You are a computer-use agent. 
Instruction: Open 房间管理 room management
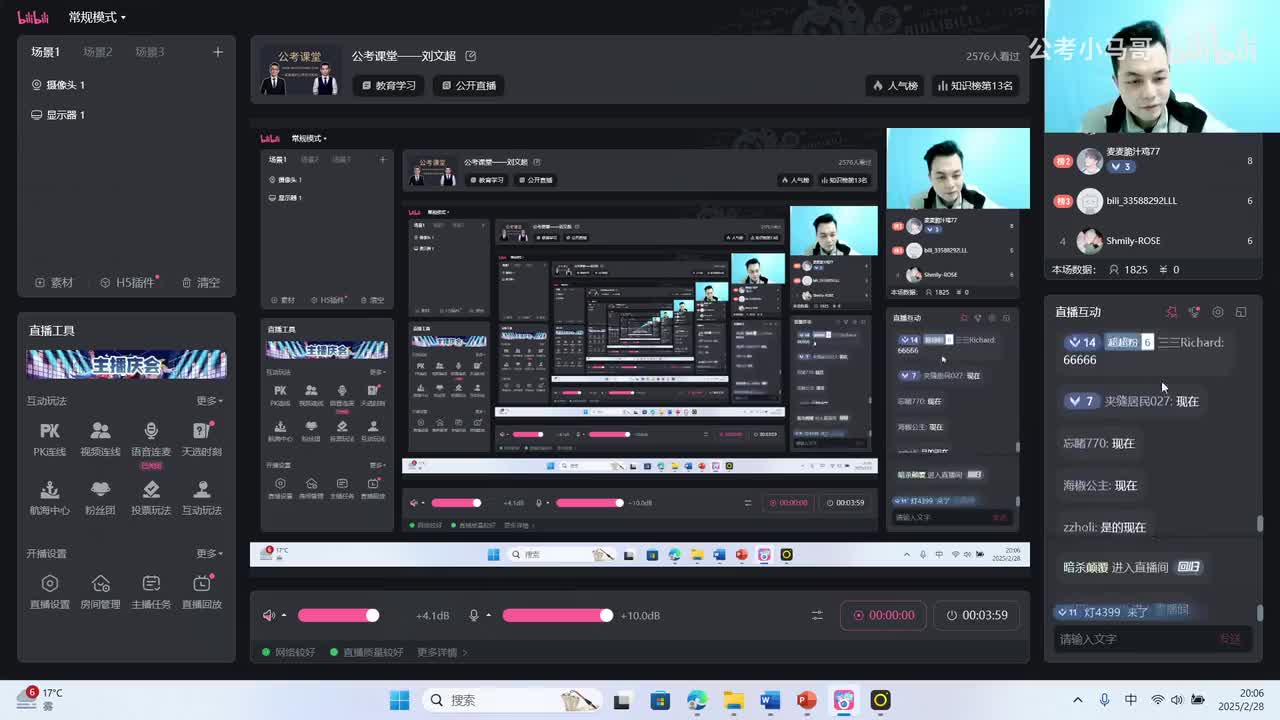pos(100,591)
